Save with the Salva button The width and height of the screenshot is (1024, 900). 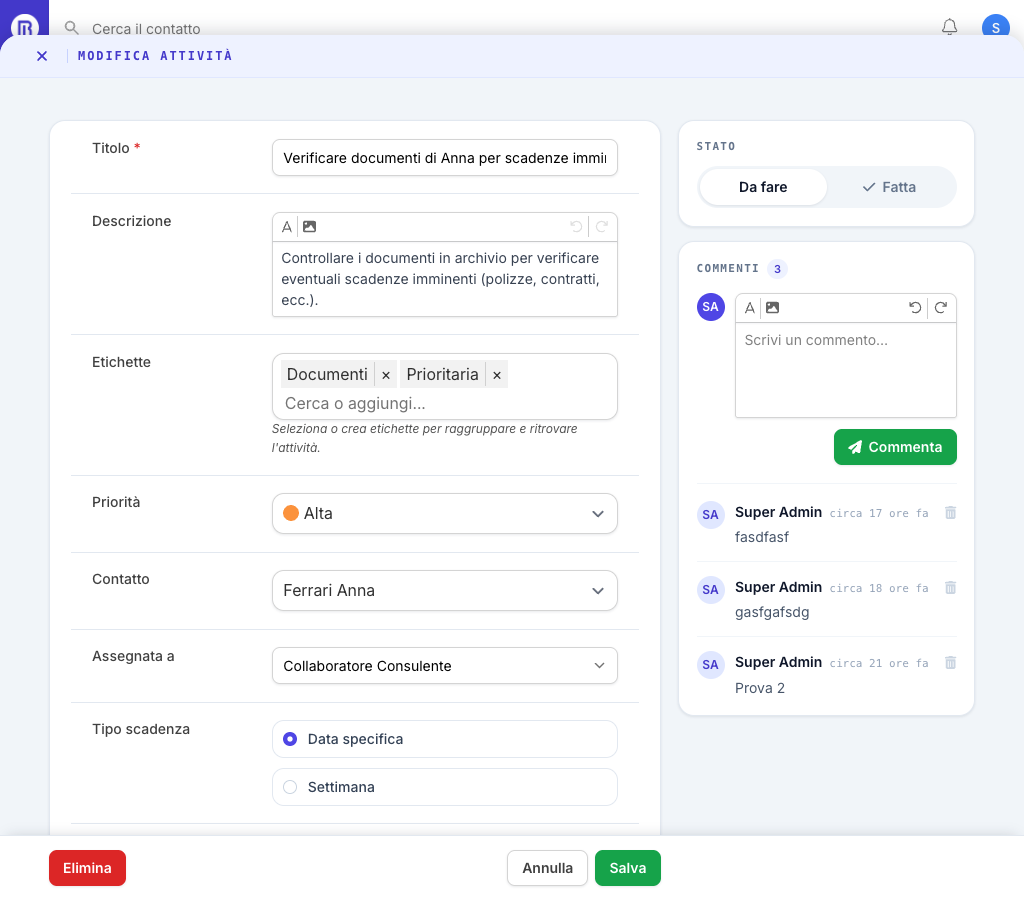(628, 868)
